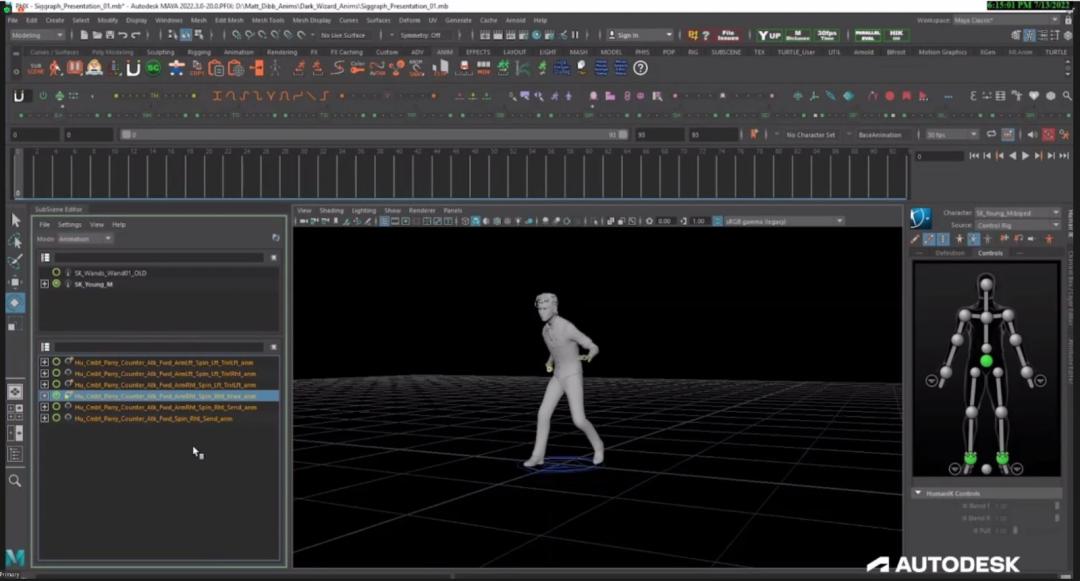Click the Y UP axis shelf button
The width and height of the screenshot is (1080, 581).
[x=770, y=35]
